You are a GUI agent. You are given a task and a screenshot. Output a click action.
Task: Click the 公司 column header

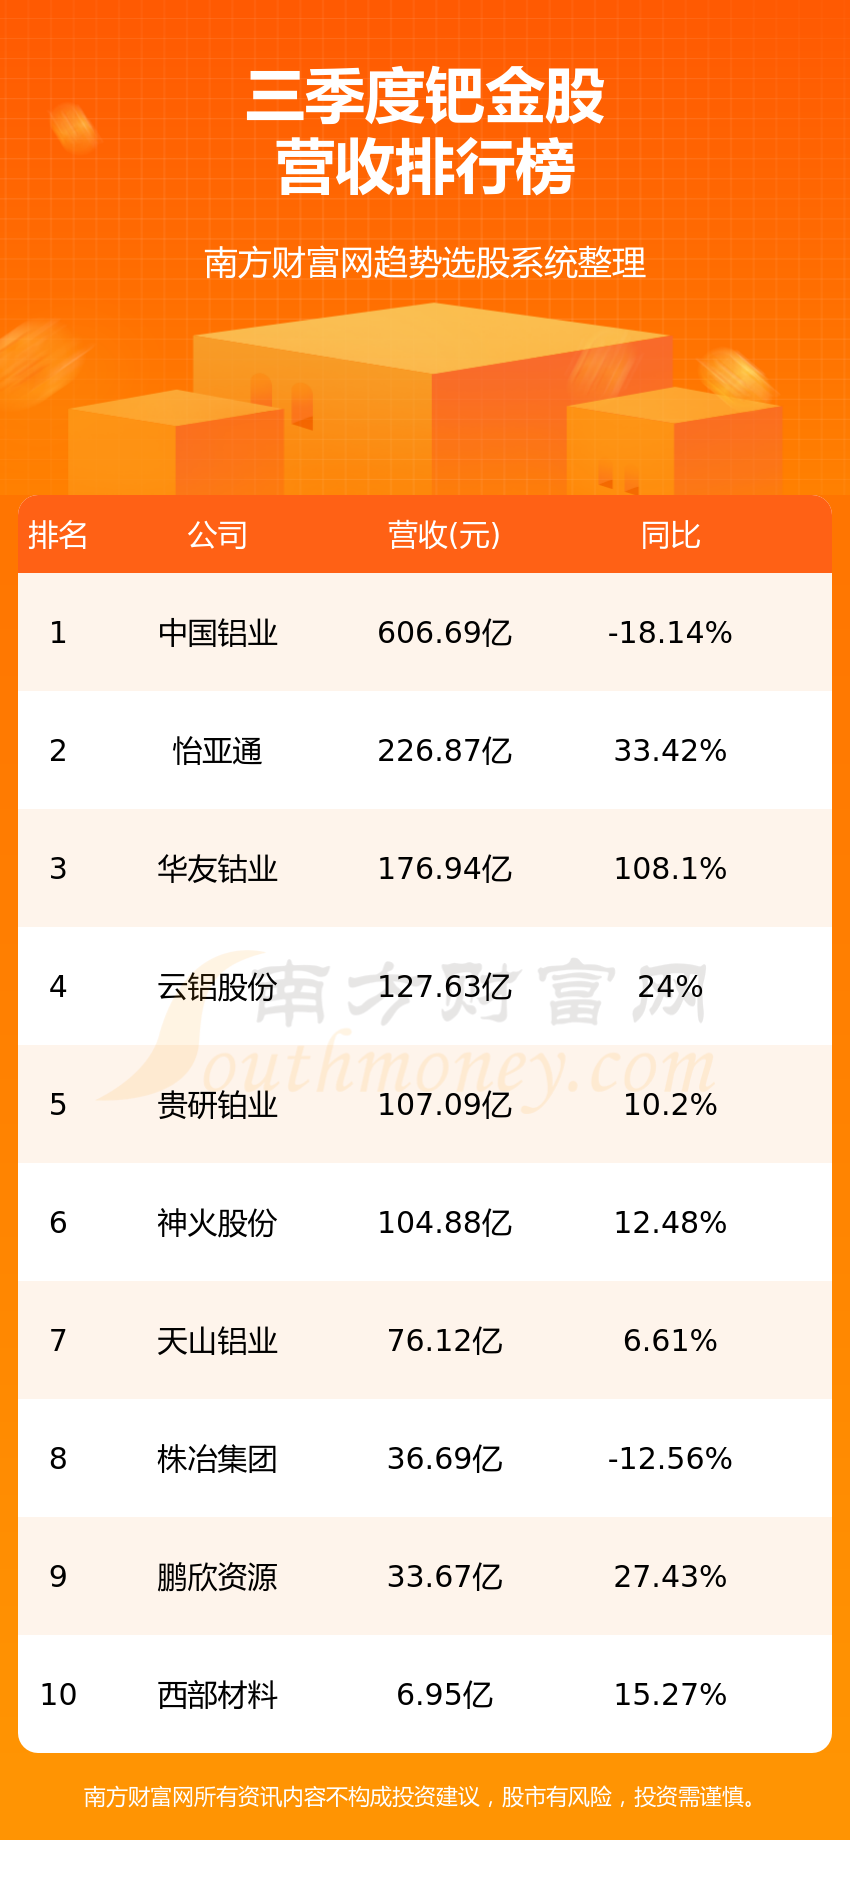click(217, 535)
